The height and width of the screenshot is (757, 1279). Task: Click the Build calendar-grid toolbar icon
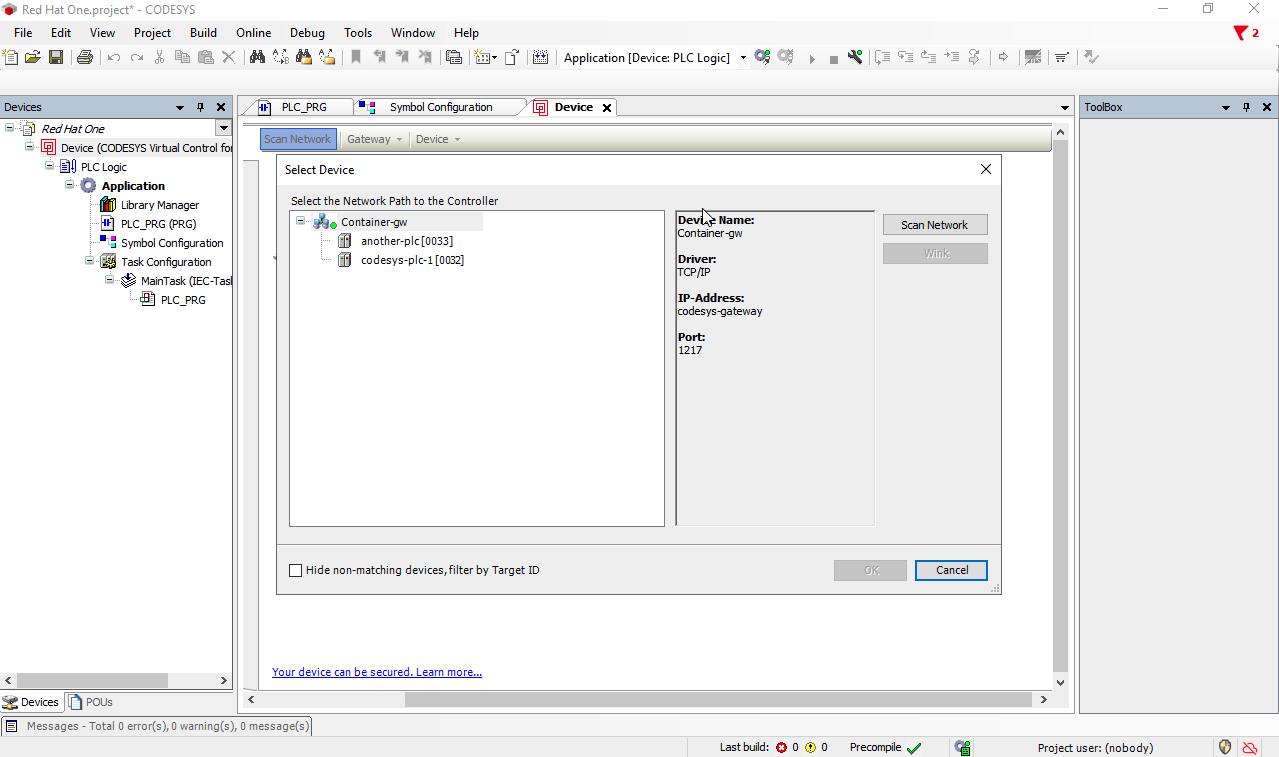point(540,57)
